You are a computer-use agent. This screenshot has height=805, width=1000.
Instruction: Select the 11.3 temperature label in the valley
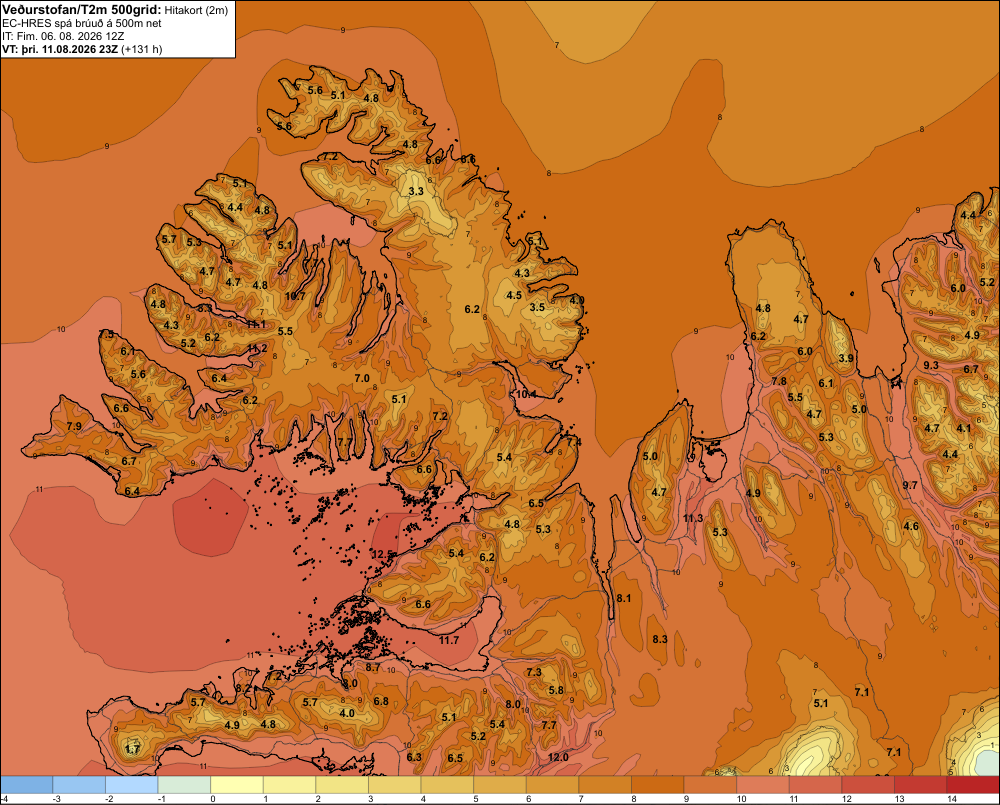[x=693, y=518]
